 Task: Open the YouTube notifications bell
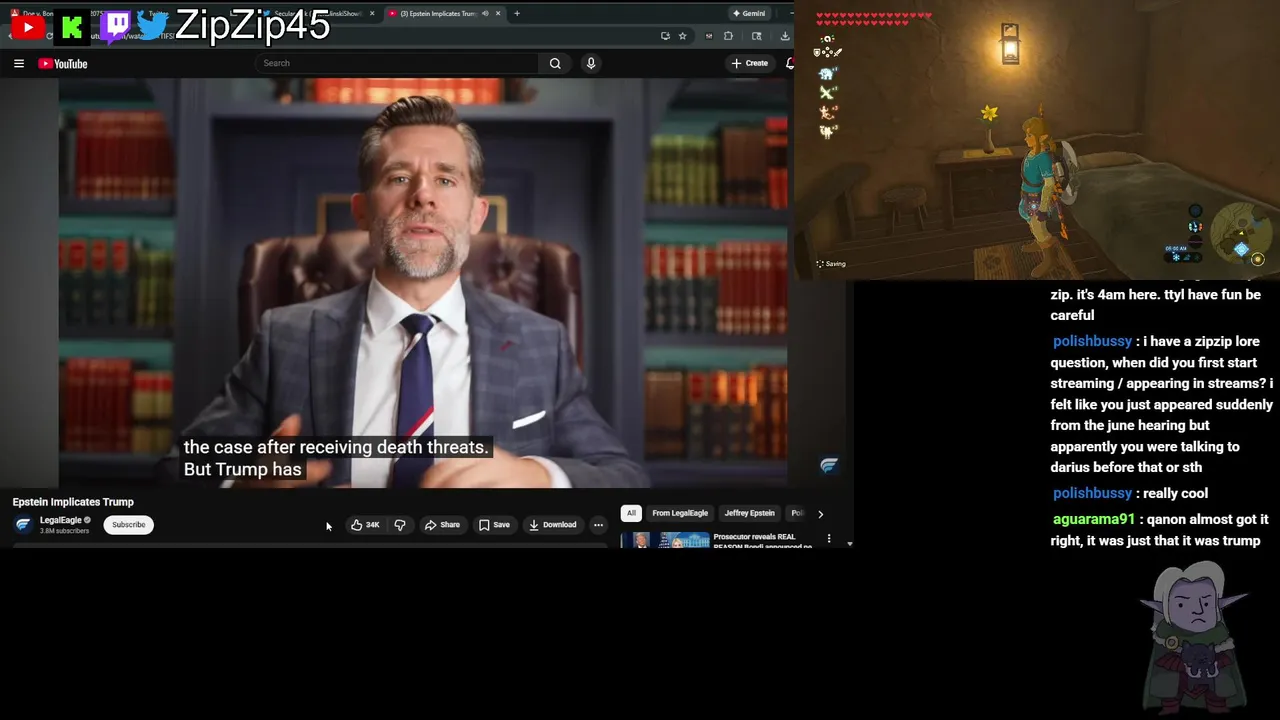point(789,63)
